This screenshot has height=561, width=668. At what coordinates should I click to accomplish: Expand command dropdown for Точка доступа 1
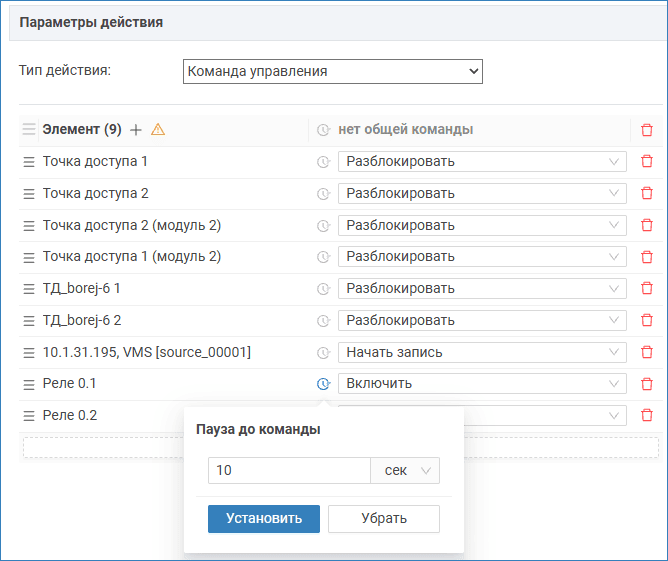point(482,161)
